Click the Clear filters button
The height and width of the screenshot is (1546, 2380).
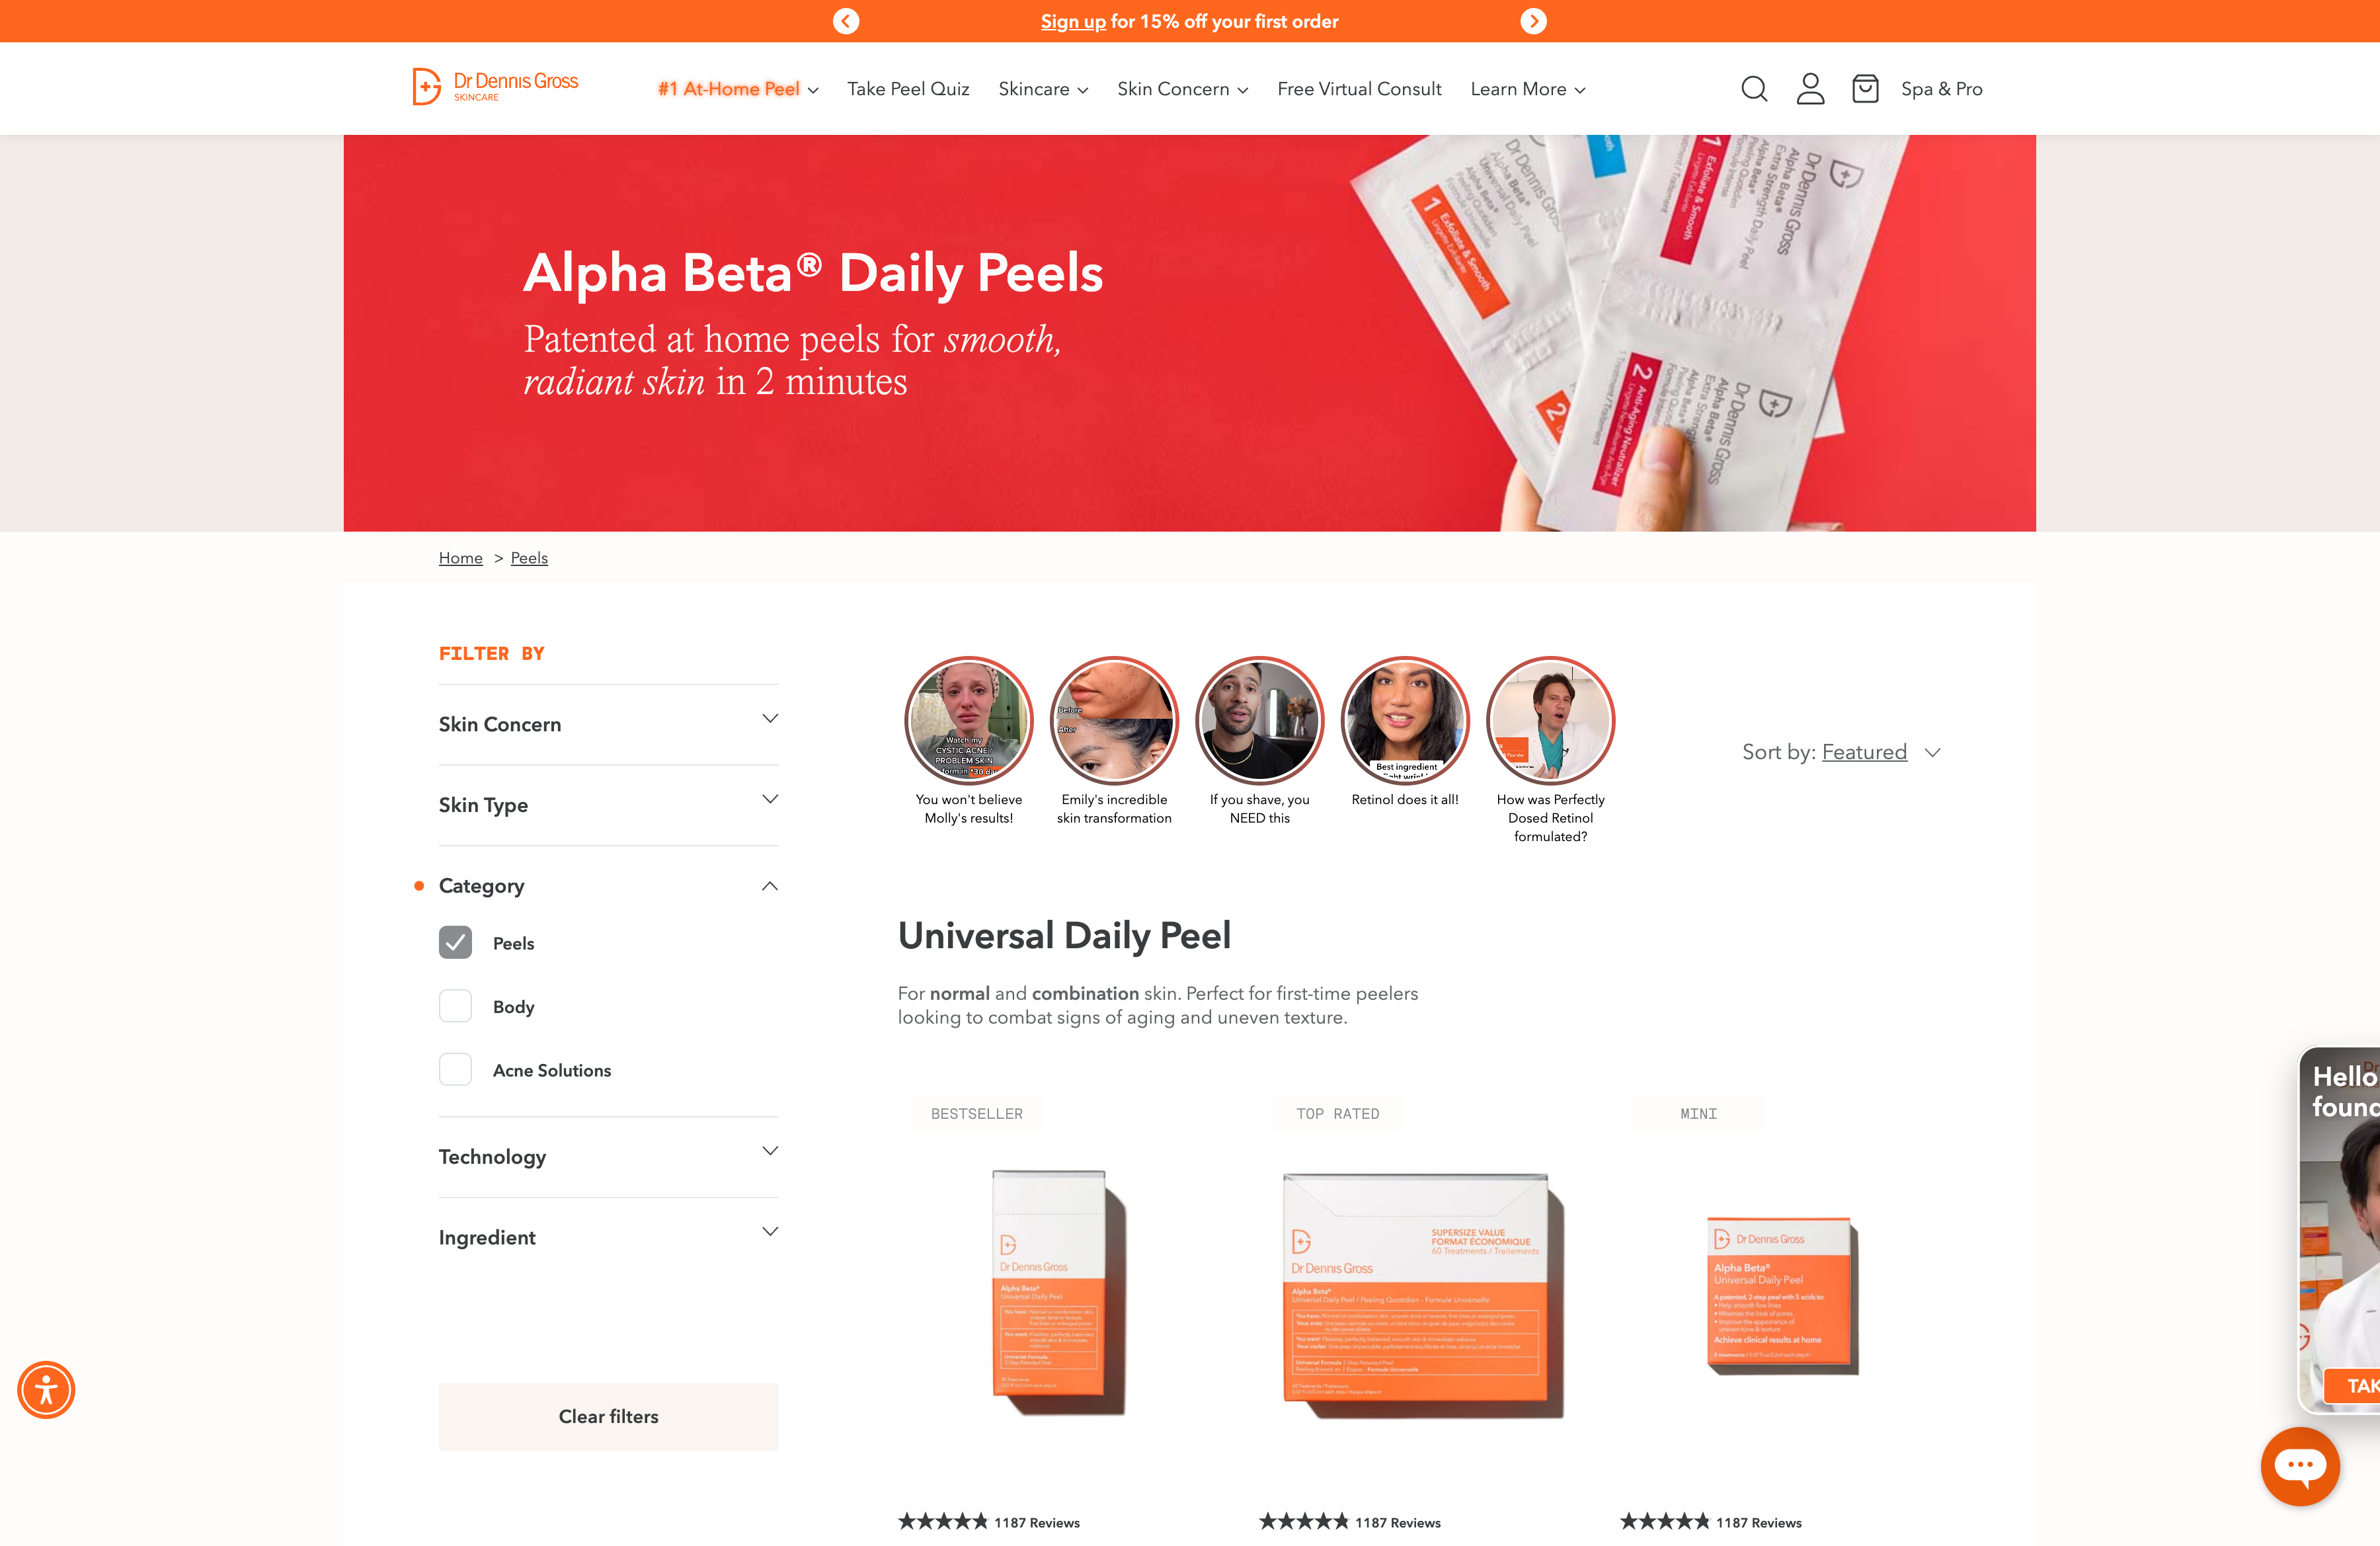[x=608, y=1416]
